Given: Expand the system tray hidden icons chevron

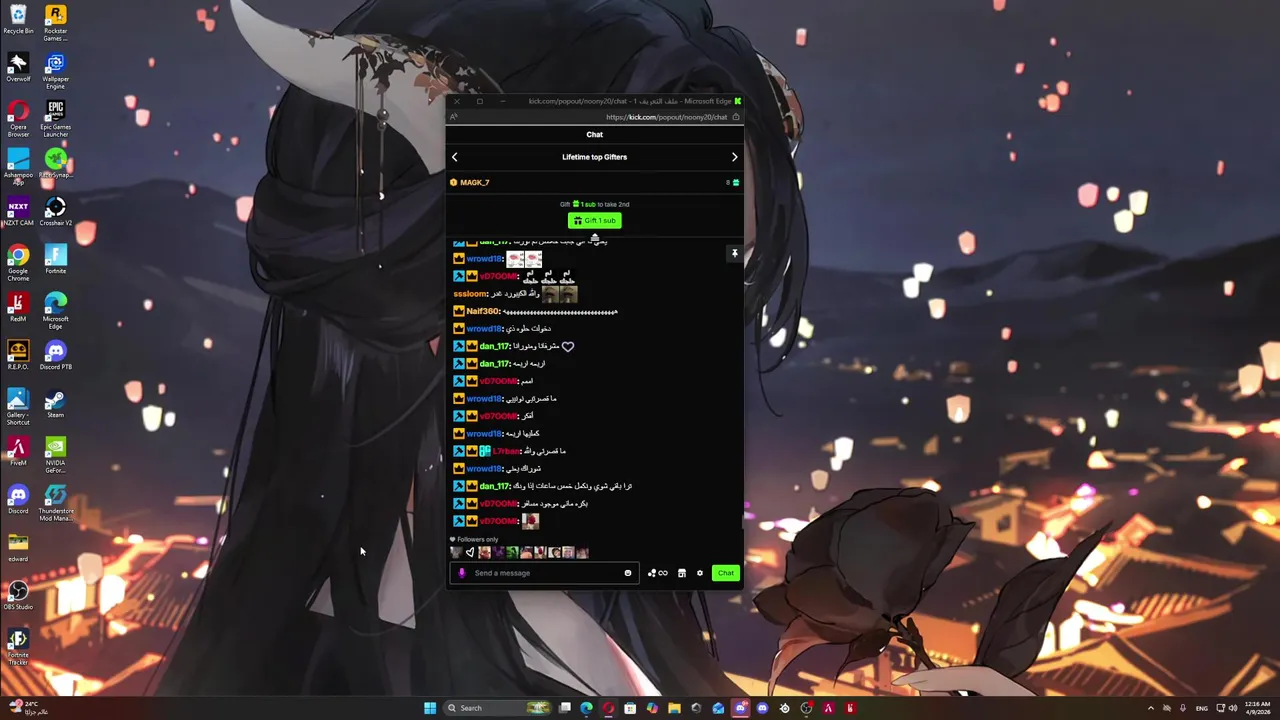Looking at the screenshot, I should [1150, 708].
